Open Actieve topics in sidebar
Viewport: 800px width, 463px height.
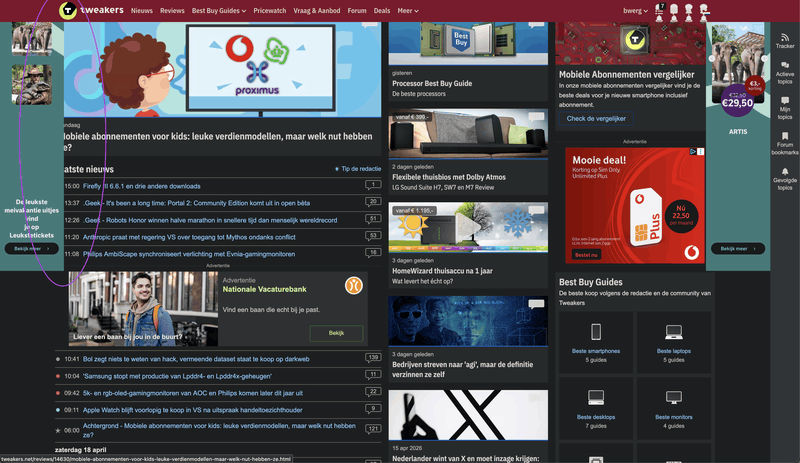tap(785, 73)
